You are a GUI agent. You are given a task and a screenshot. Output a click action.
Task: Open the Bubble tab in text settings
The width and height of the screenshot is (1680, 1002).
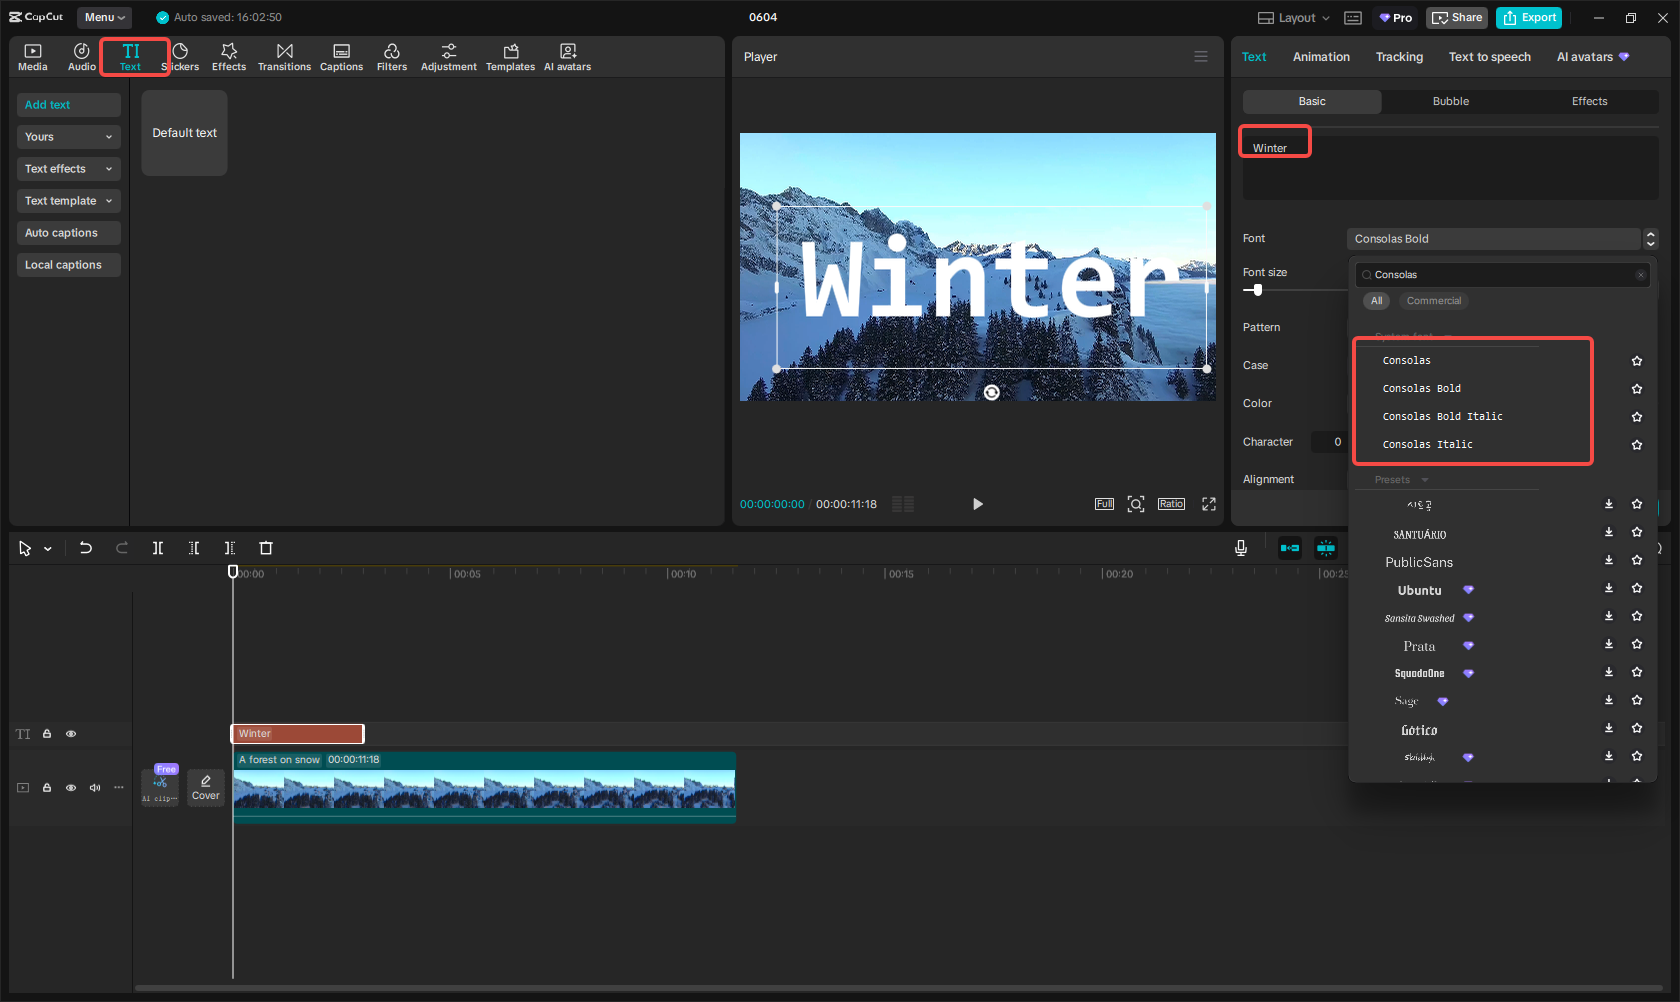[x=1450, y=101]
